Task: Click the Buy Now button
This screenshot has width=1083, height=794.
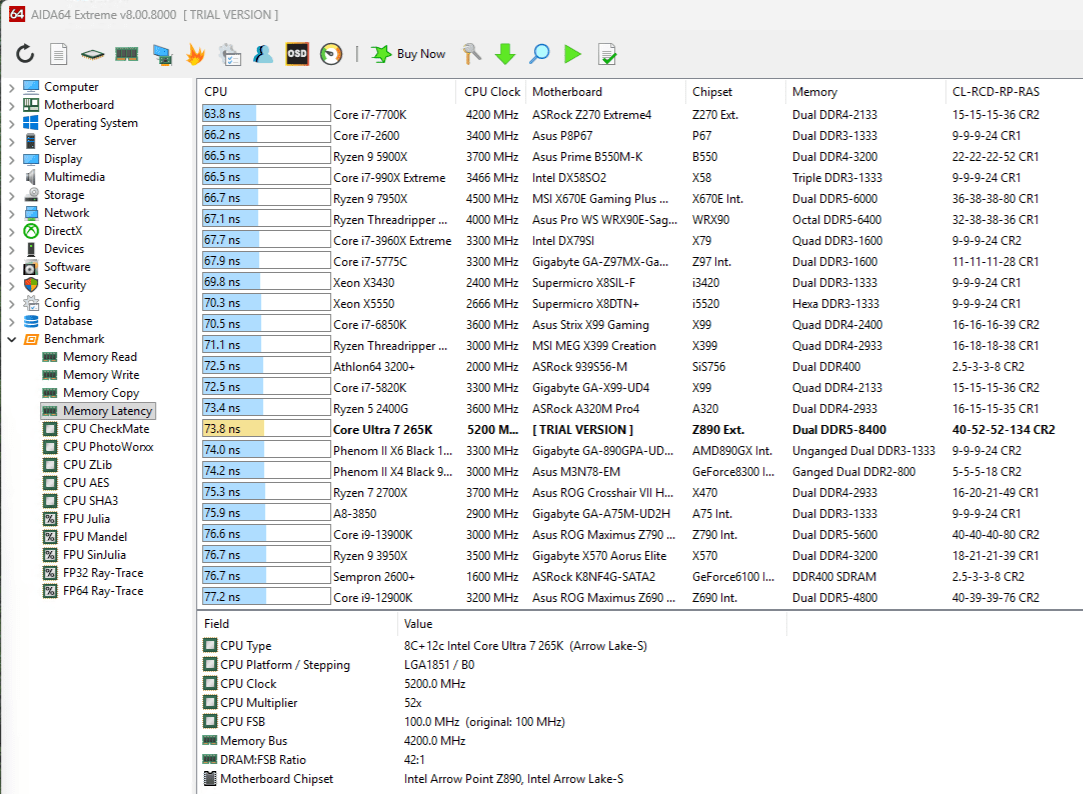Action: [408, 54]
